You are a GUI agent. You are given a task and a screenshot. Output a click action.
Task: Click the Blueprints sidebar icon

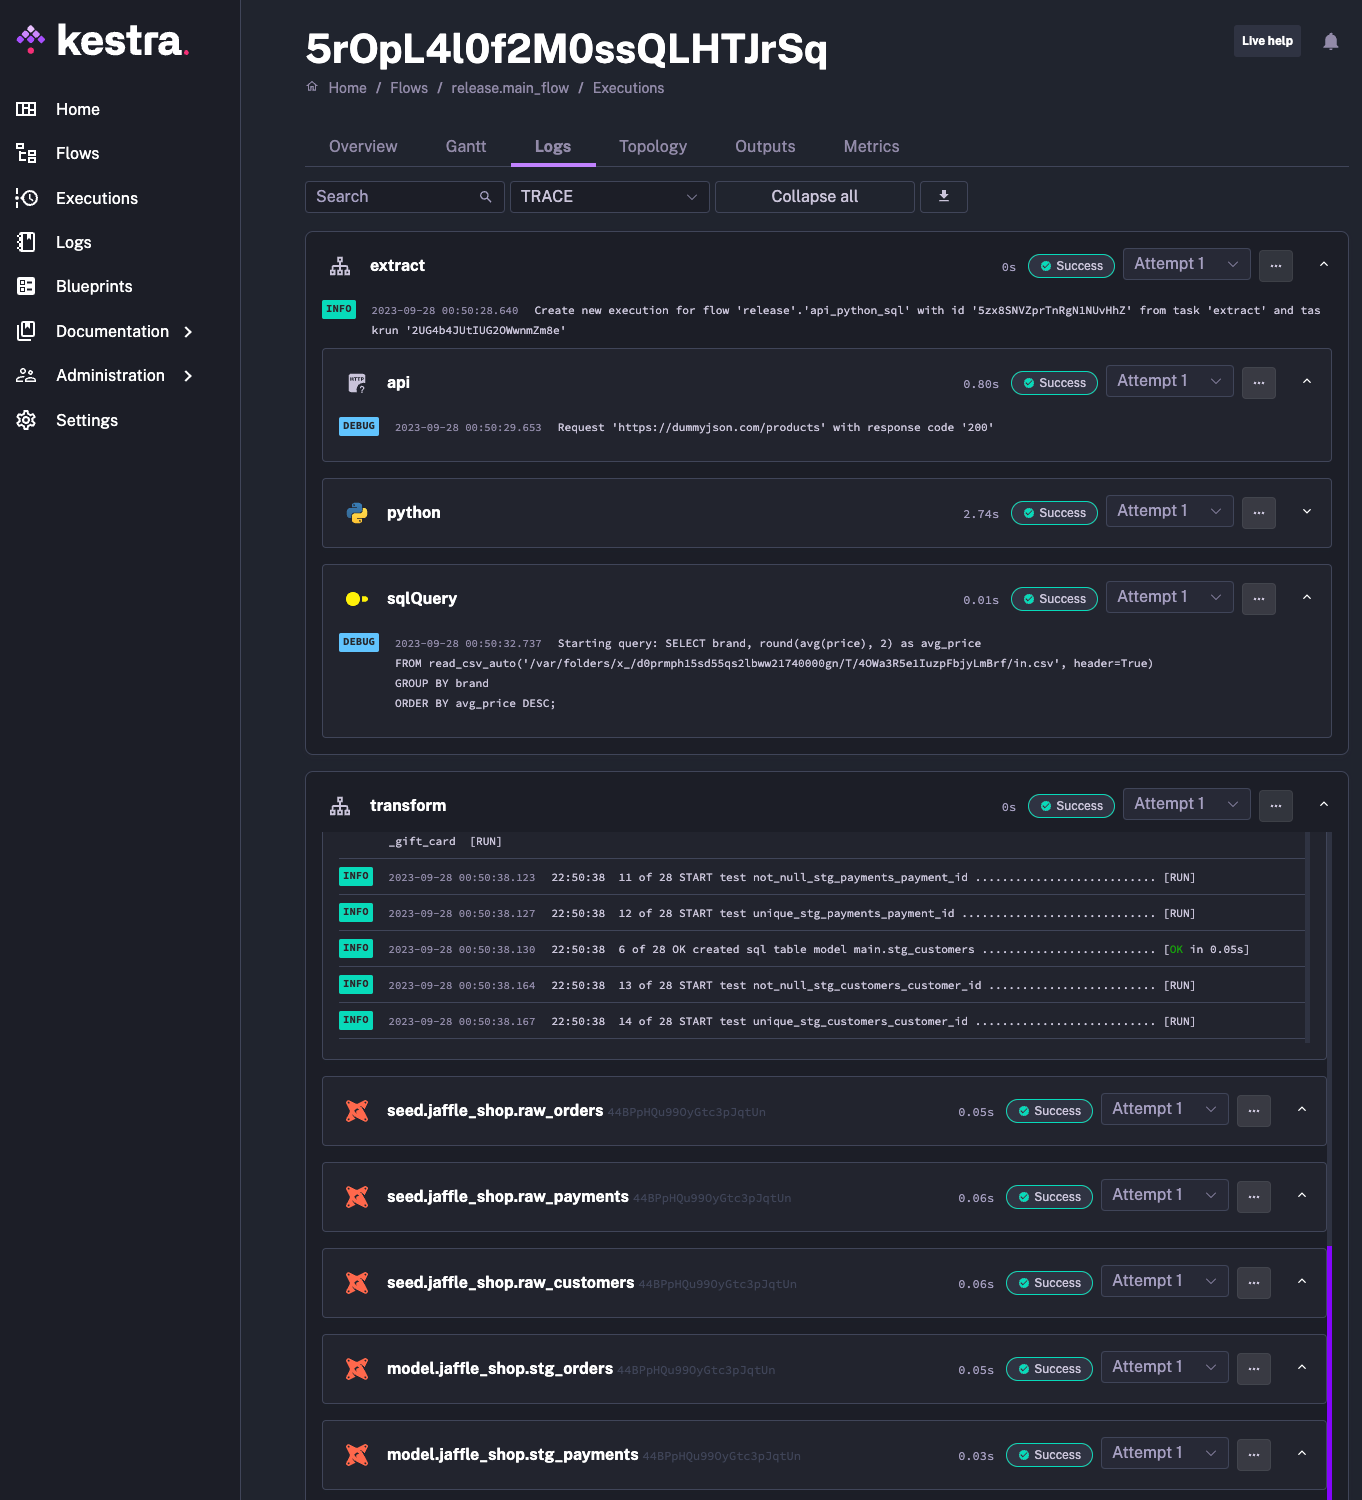(27, 286)
